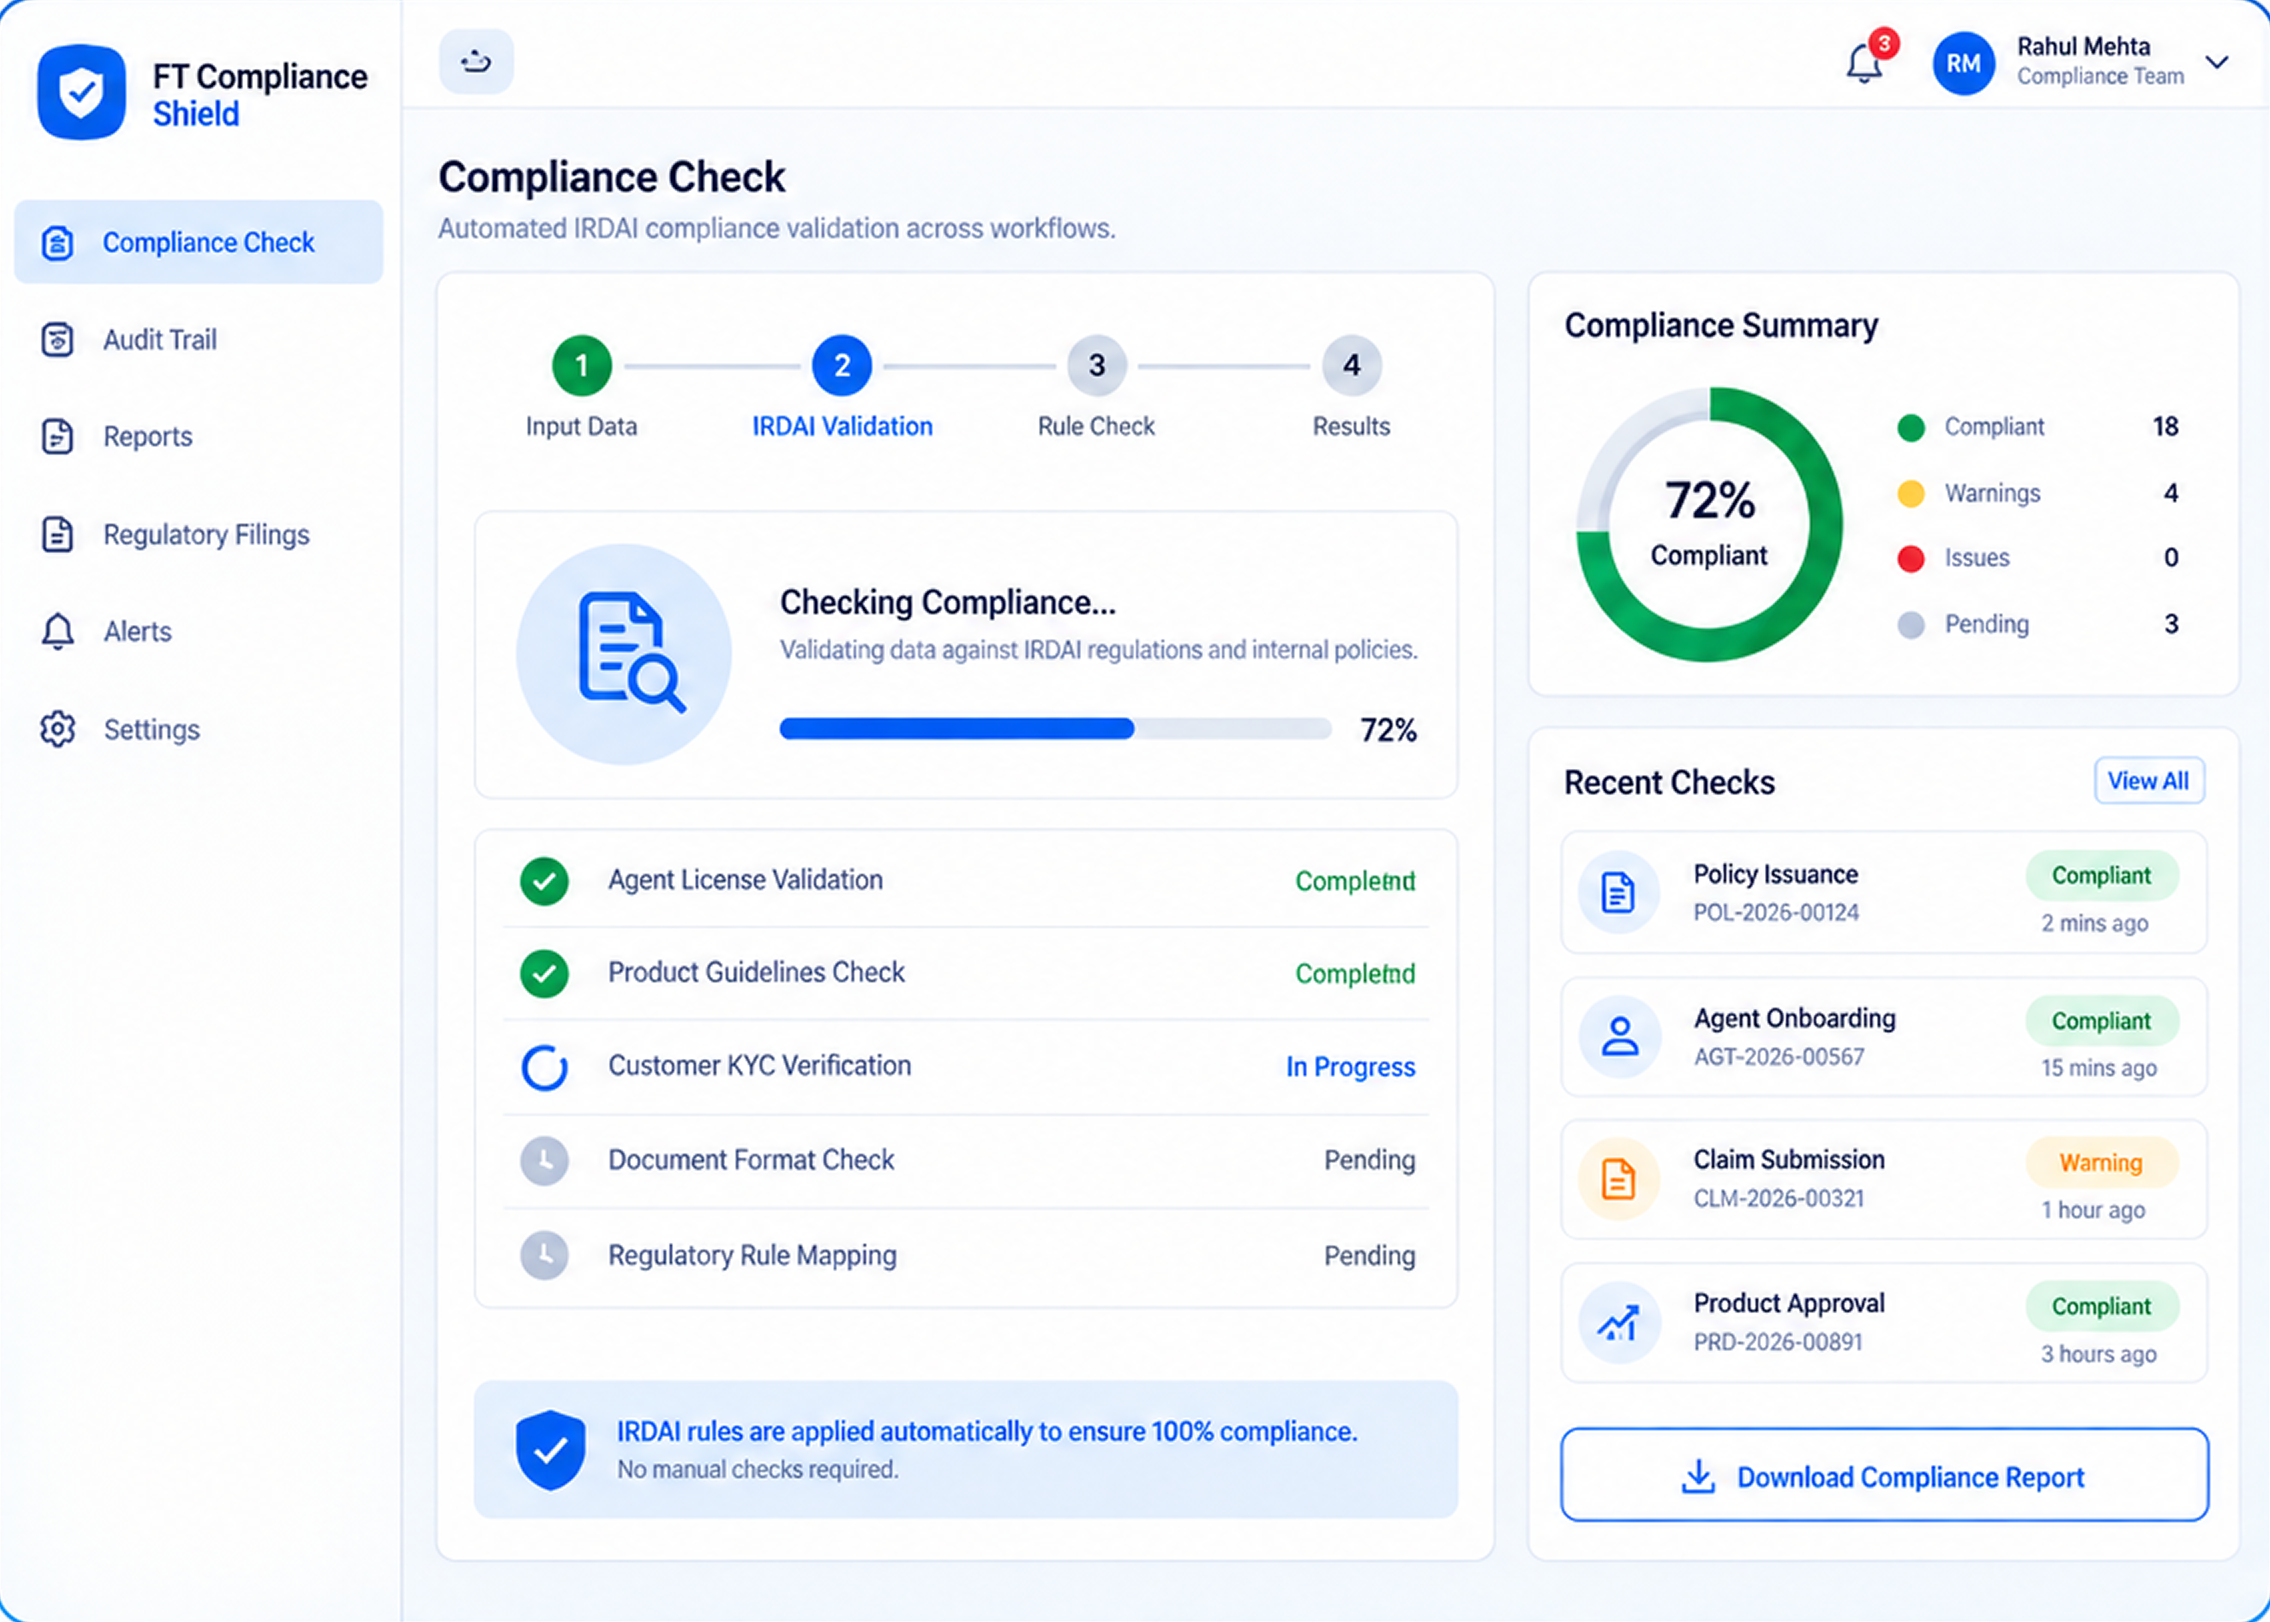Click the sidebar toggle icon in top bar
The width and height of the screenshot is (2270, 1622).
pos(476,62)
